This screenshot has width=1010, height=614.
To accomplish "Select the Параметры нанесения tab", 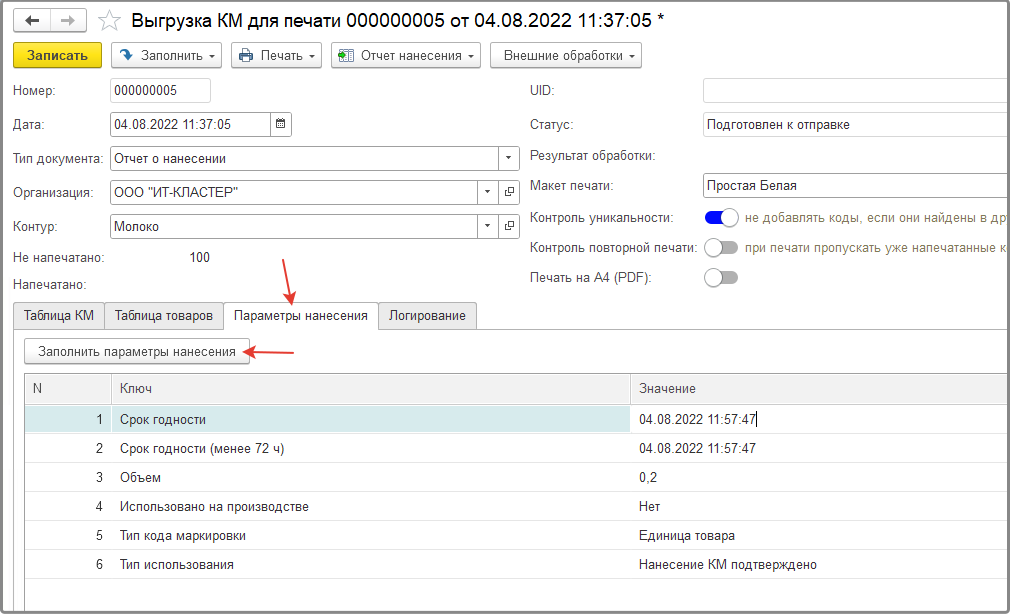I will click(300, 316).
